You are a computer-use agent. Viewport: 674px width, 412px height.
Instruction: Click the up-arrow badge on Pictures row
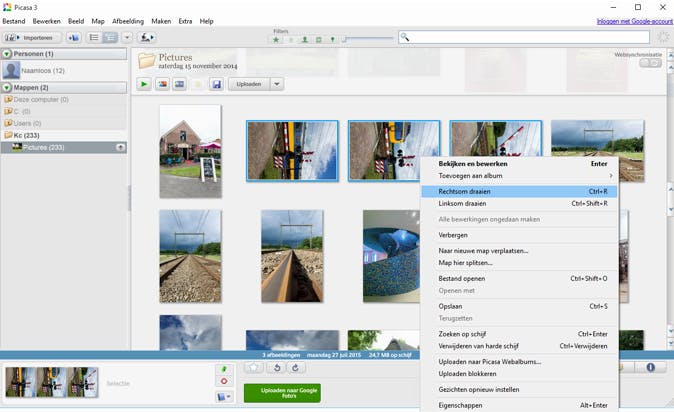click(x=121, y=148)
